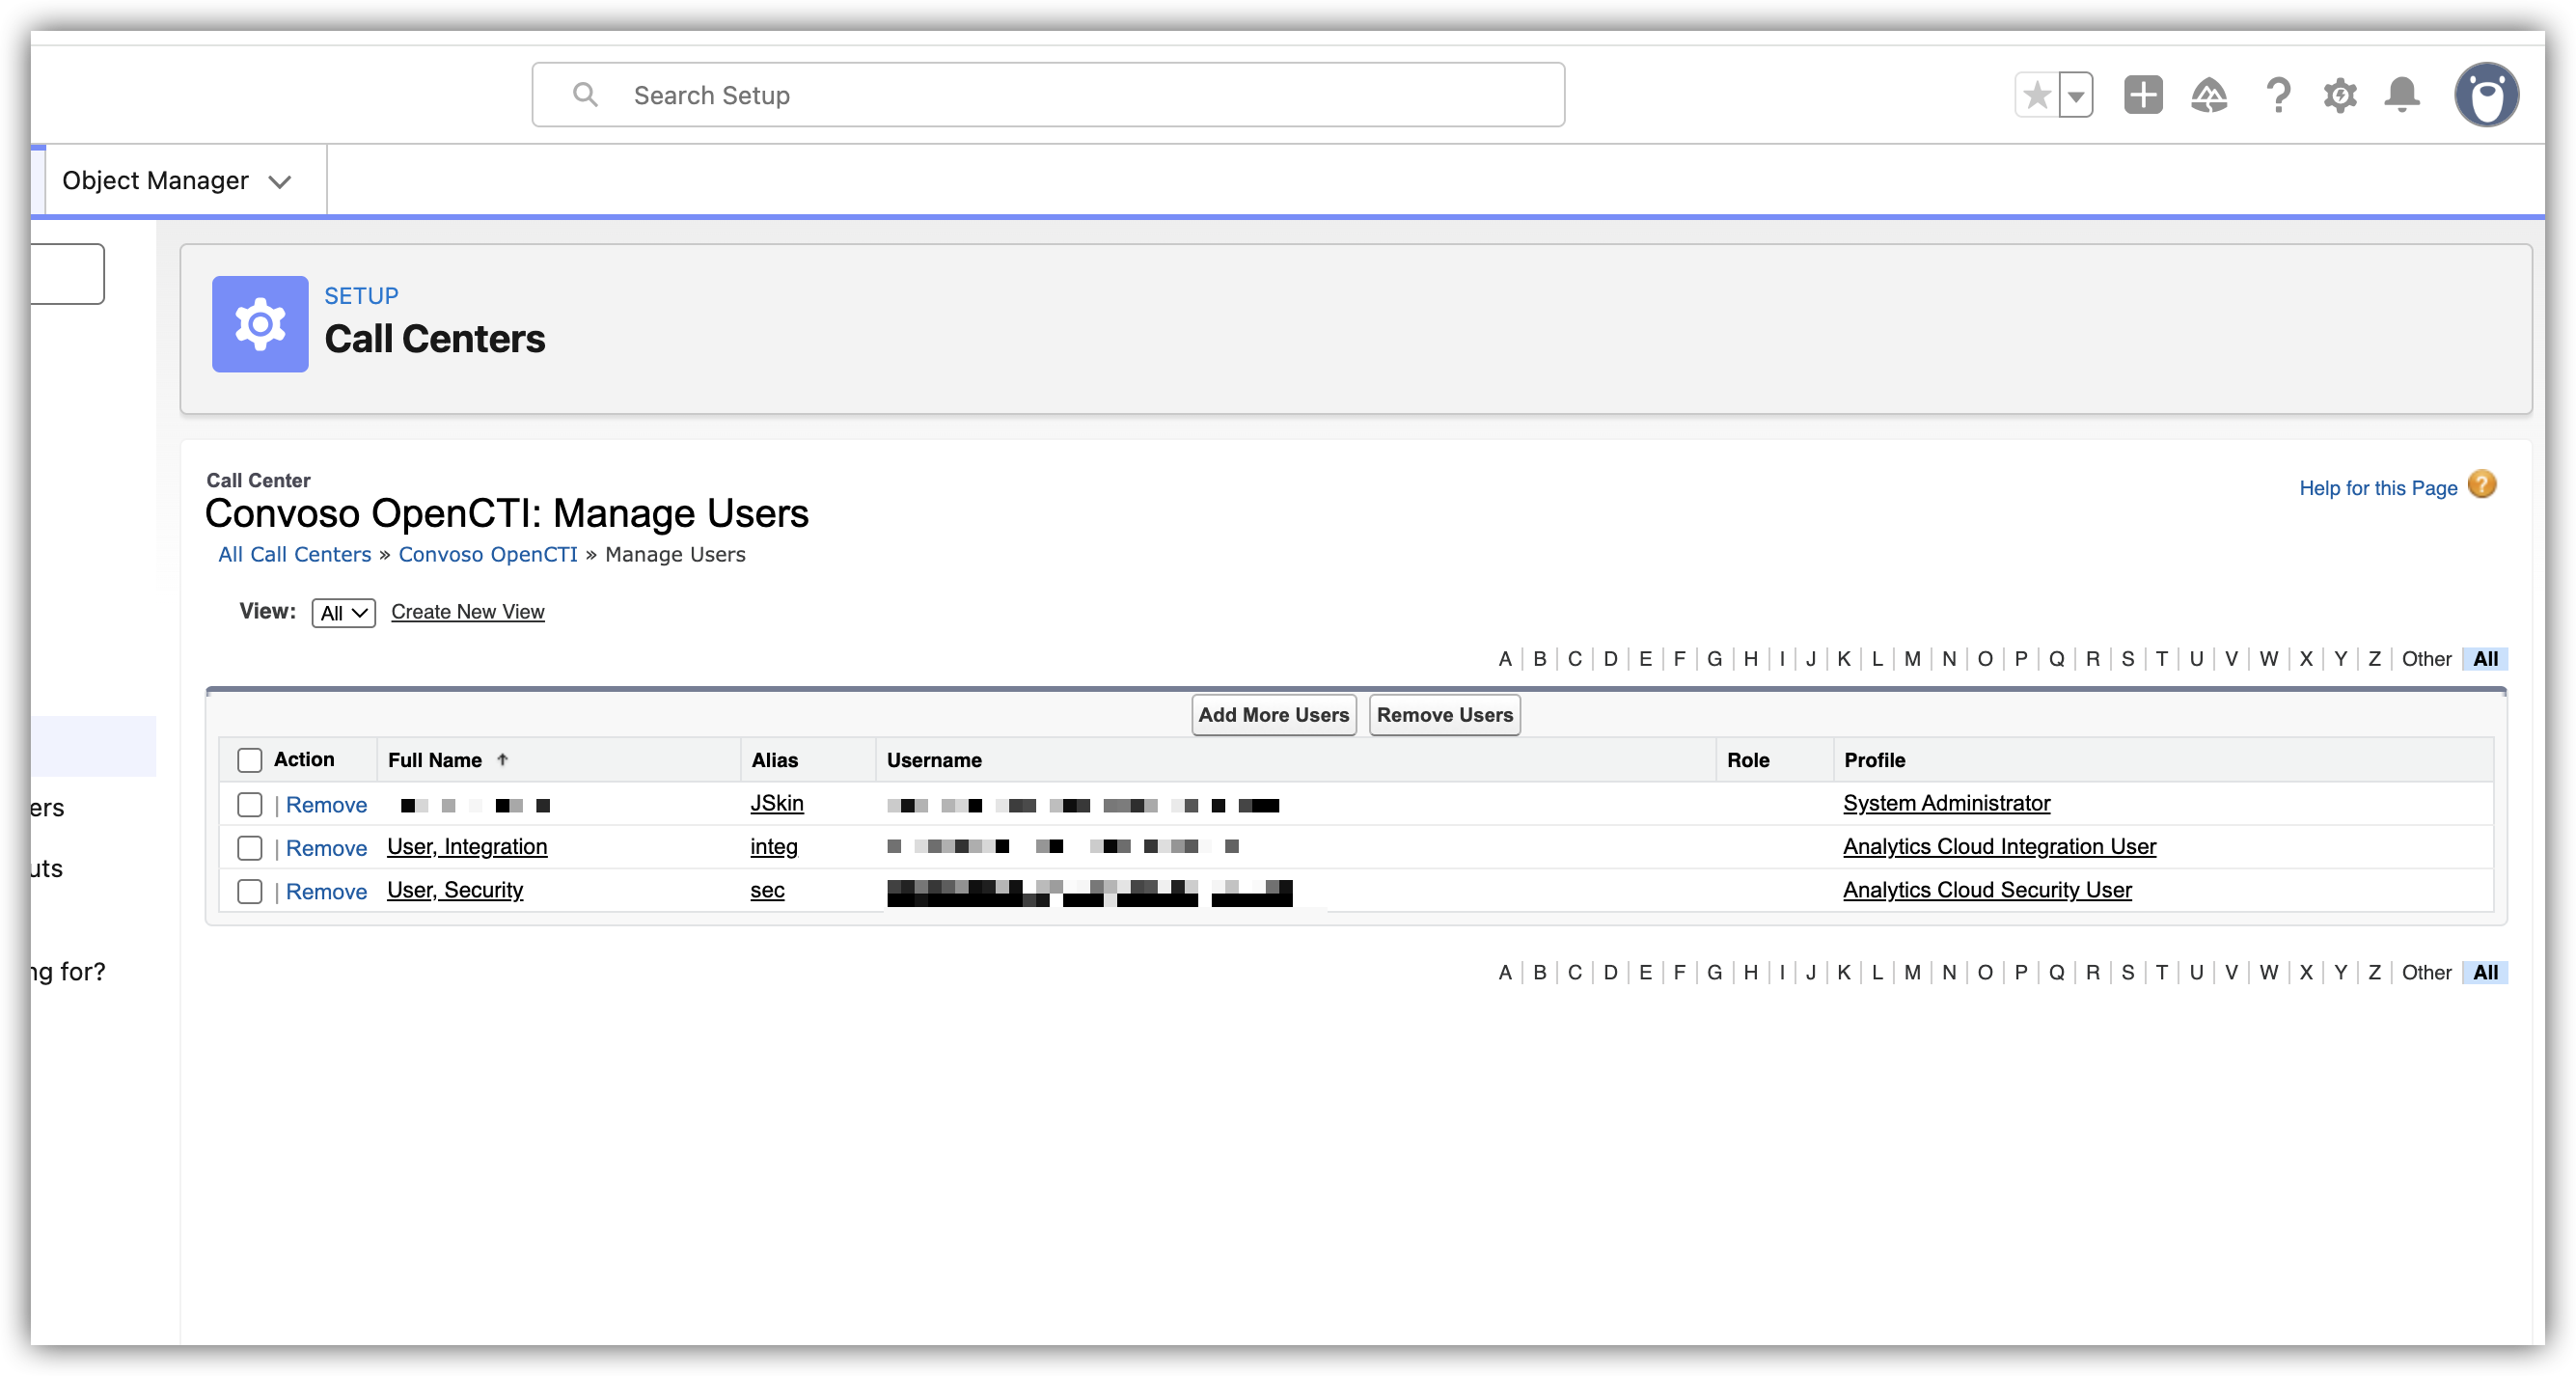
Task: Click into the Search Setup field
Action: 1048,95
